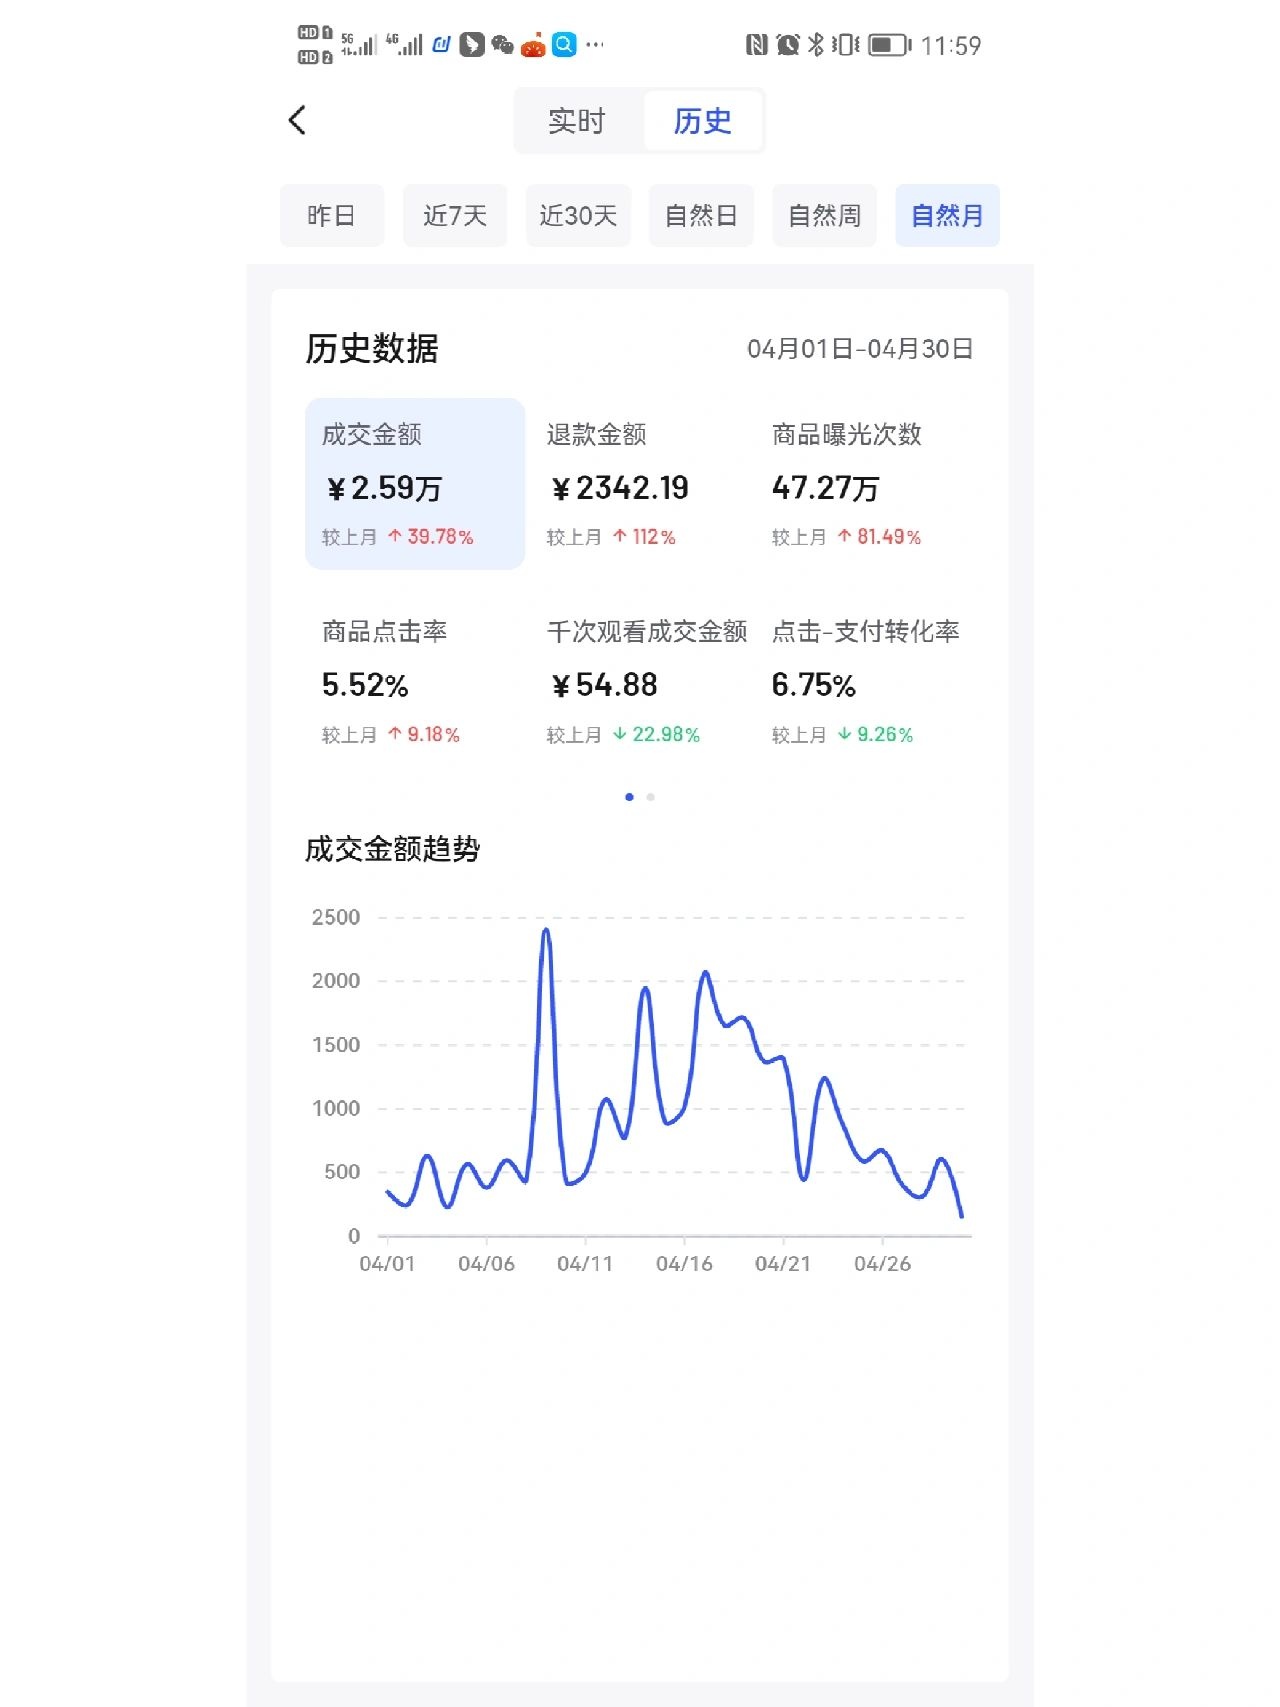Select the 历史 tab
1280x1707 pixels.
702,121
